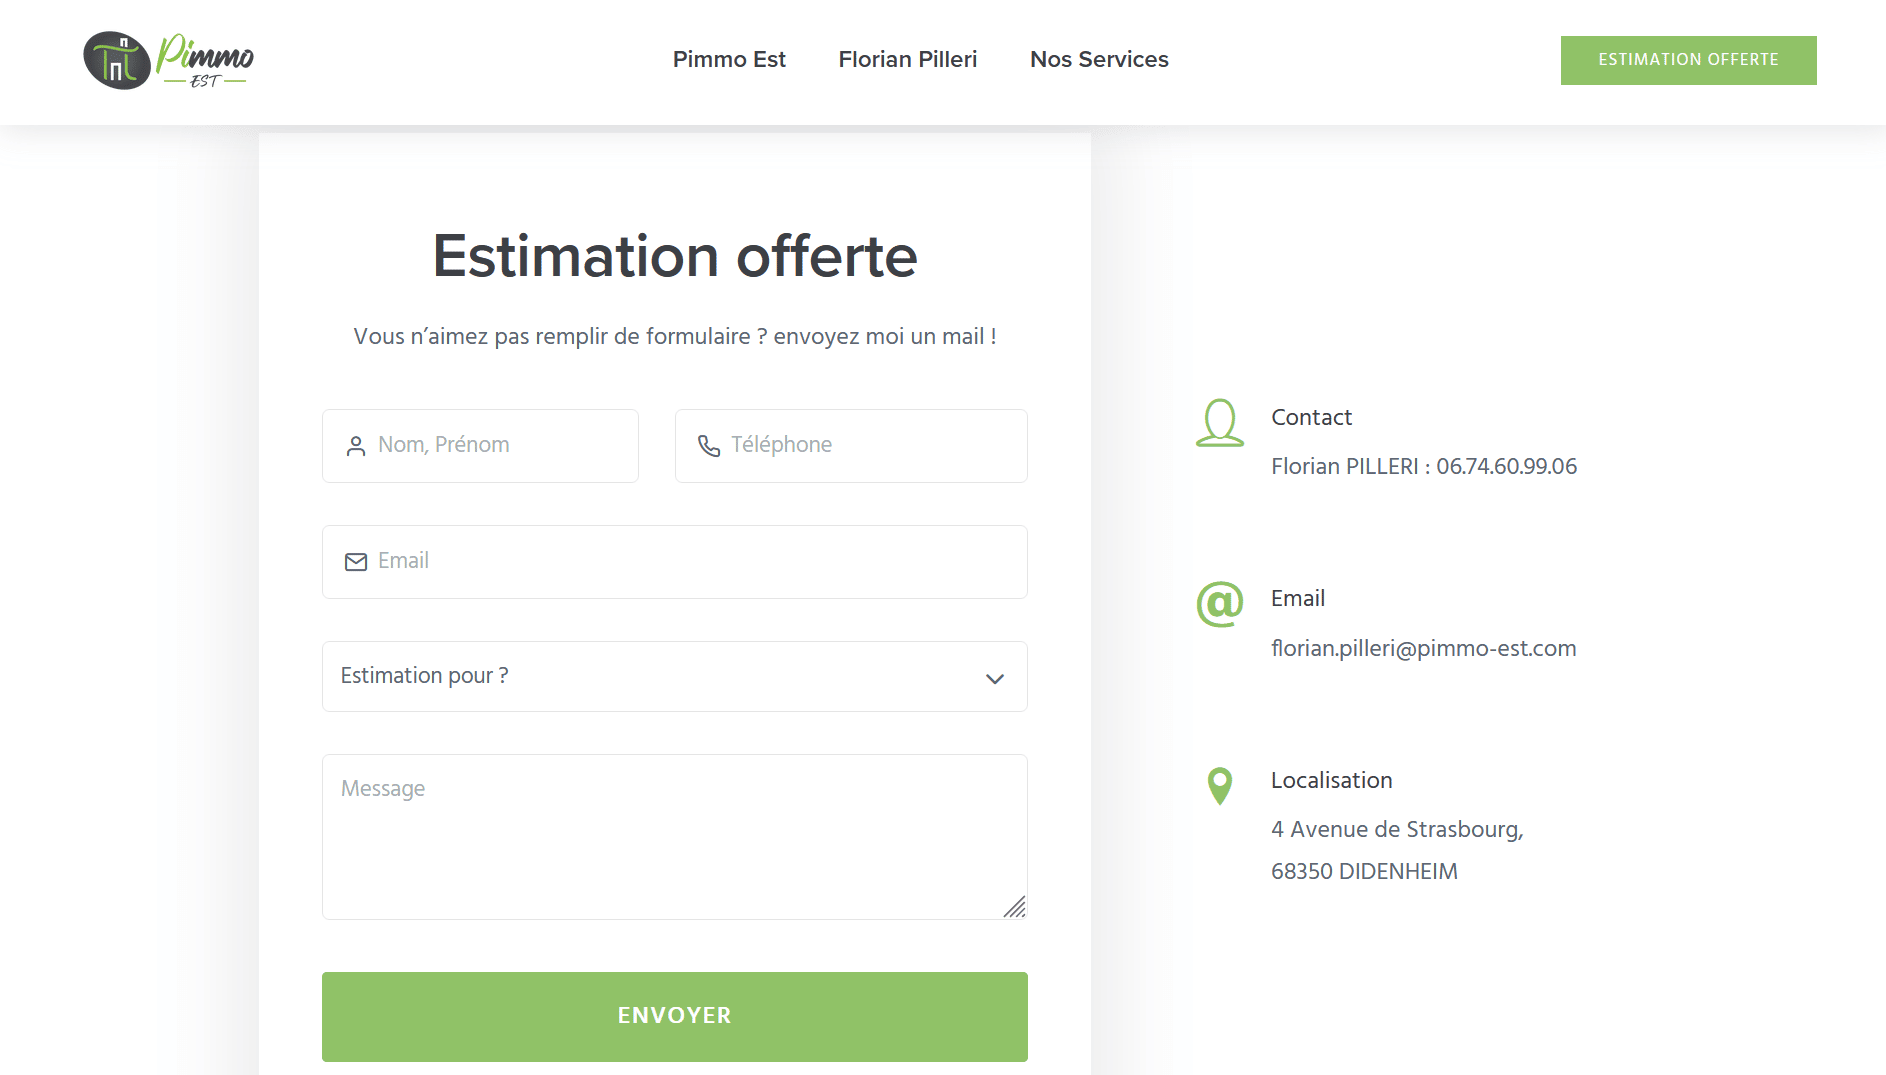Click the phone icon in Téléphone field
The height and width of the screenshot is (1075, 1886).
click(x=709, y=446)
